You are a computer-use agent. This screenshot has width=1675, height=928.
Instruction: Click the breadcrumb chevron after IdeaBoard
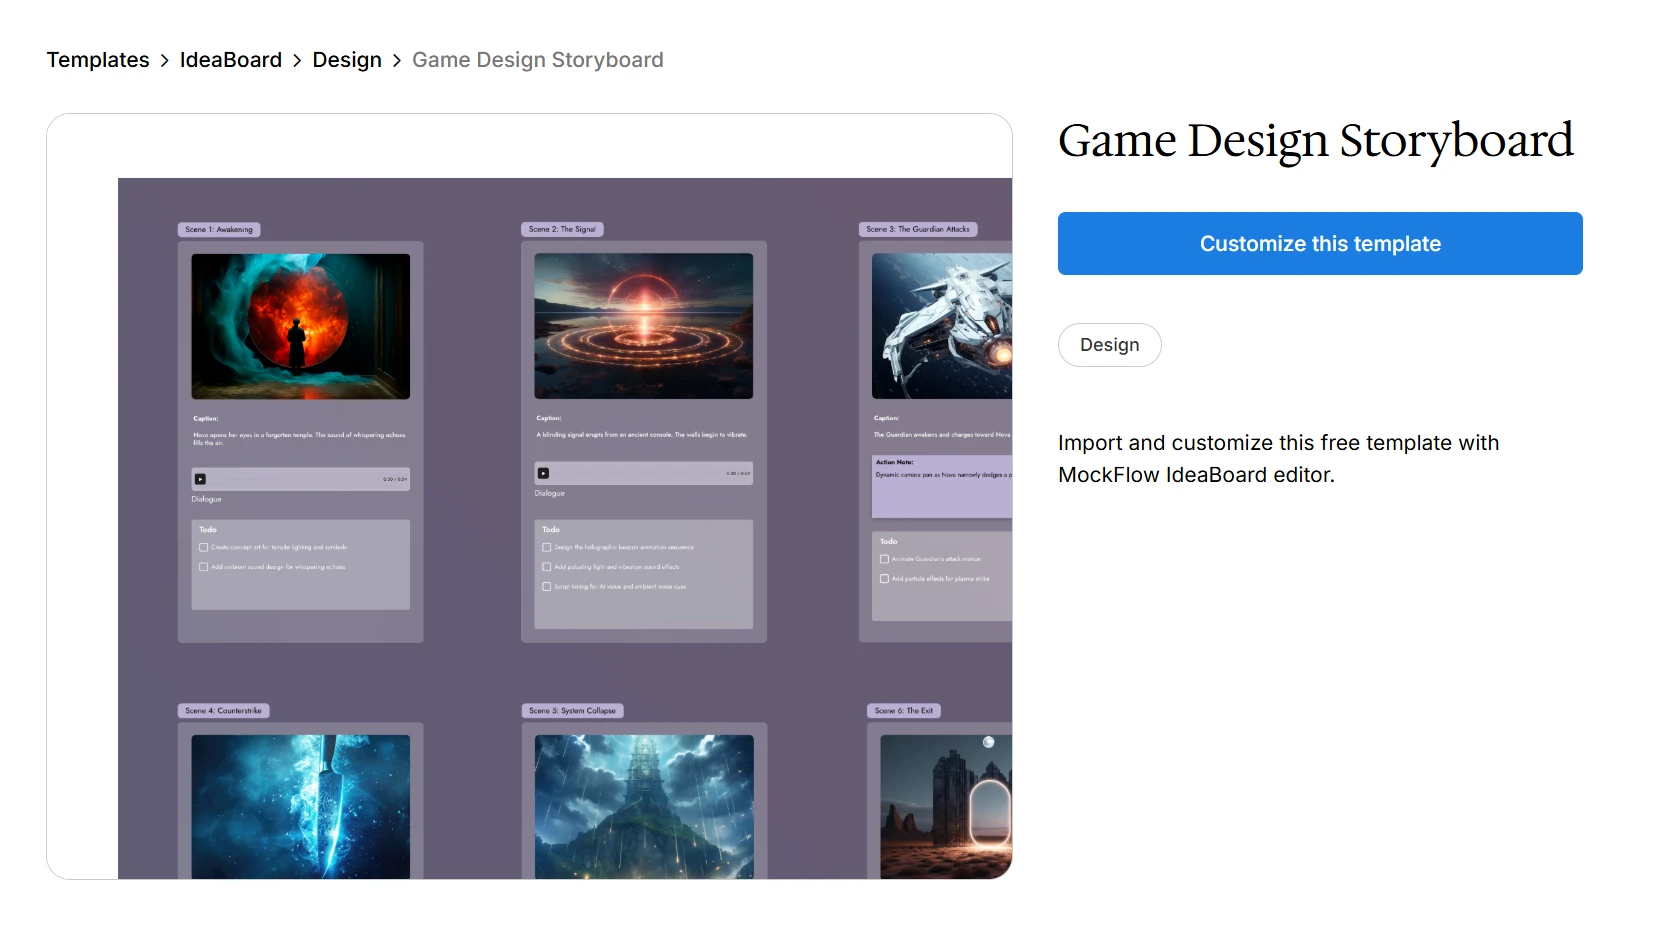(x=297, y=61)
